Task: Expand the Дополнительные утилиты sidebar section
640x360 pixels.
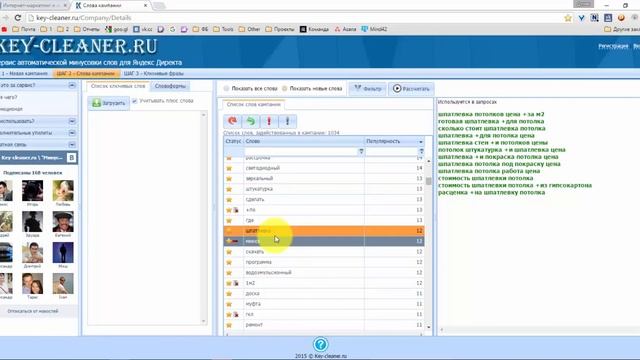Action: (72, 133)
